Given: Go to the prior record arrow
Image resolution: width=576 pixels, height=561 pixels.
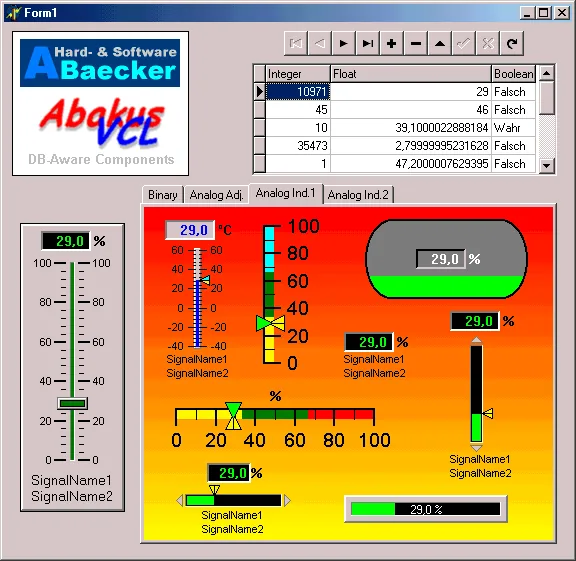Looking at the screenshot, I should click(320, 44).
